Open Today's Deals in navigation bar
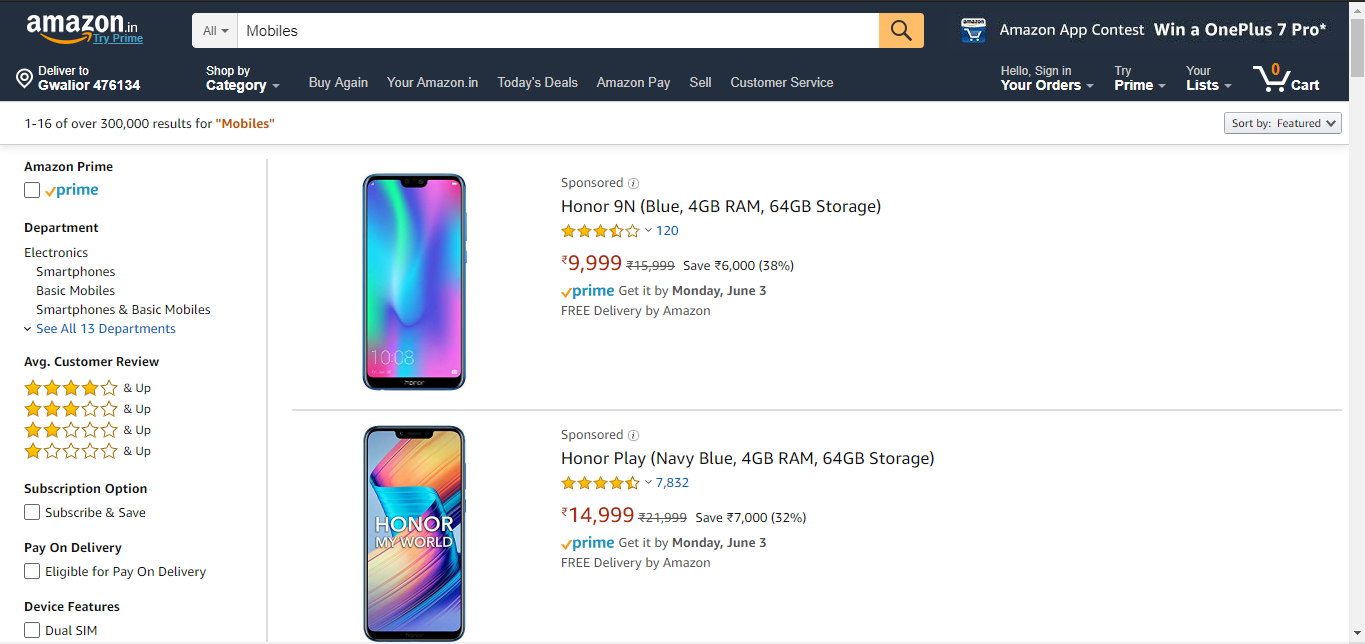 tap(537, 82)
